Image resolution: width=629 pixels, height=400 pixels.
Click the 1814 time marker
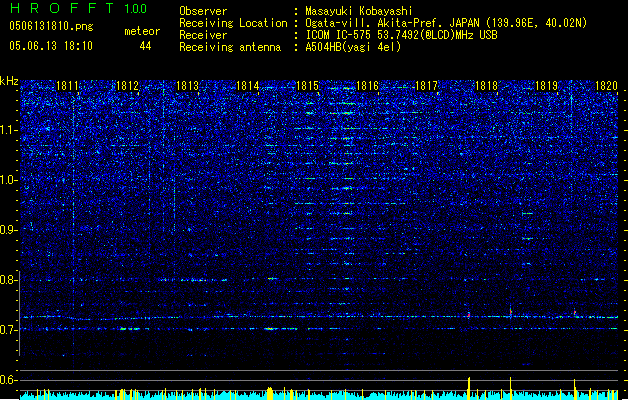[x=248, y=86]
